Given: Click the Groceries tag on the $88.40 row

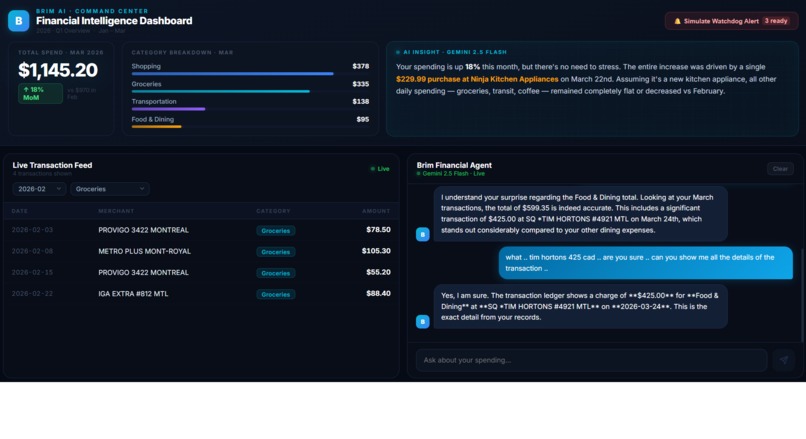Looking at the screenshot, I should (x=276, y=295).
